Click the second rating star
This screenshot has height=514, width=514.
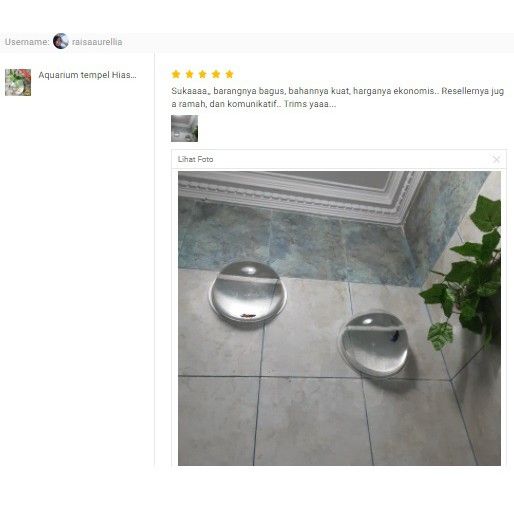pyautogui.click(x=189, y=74)
